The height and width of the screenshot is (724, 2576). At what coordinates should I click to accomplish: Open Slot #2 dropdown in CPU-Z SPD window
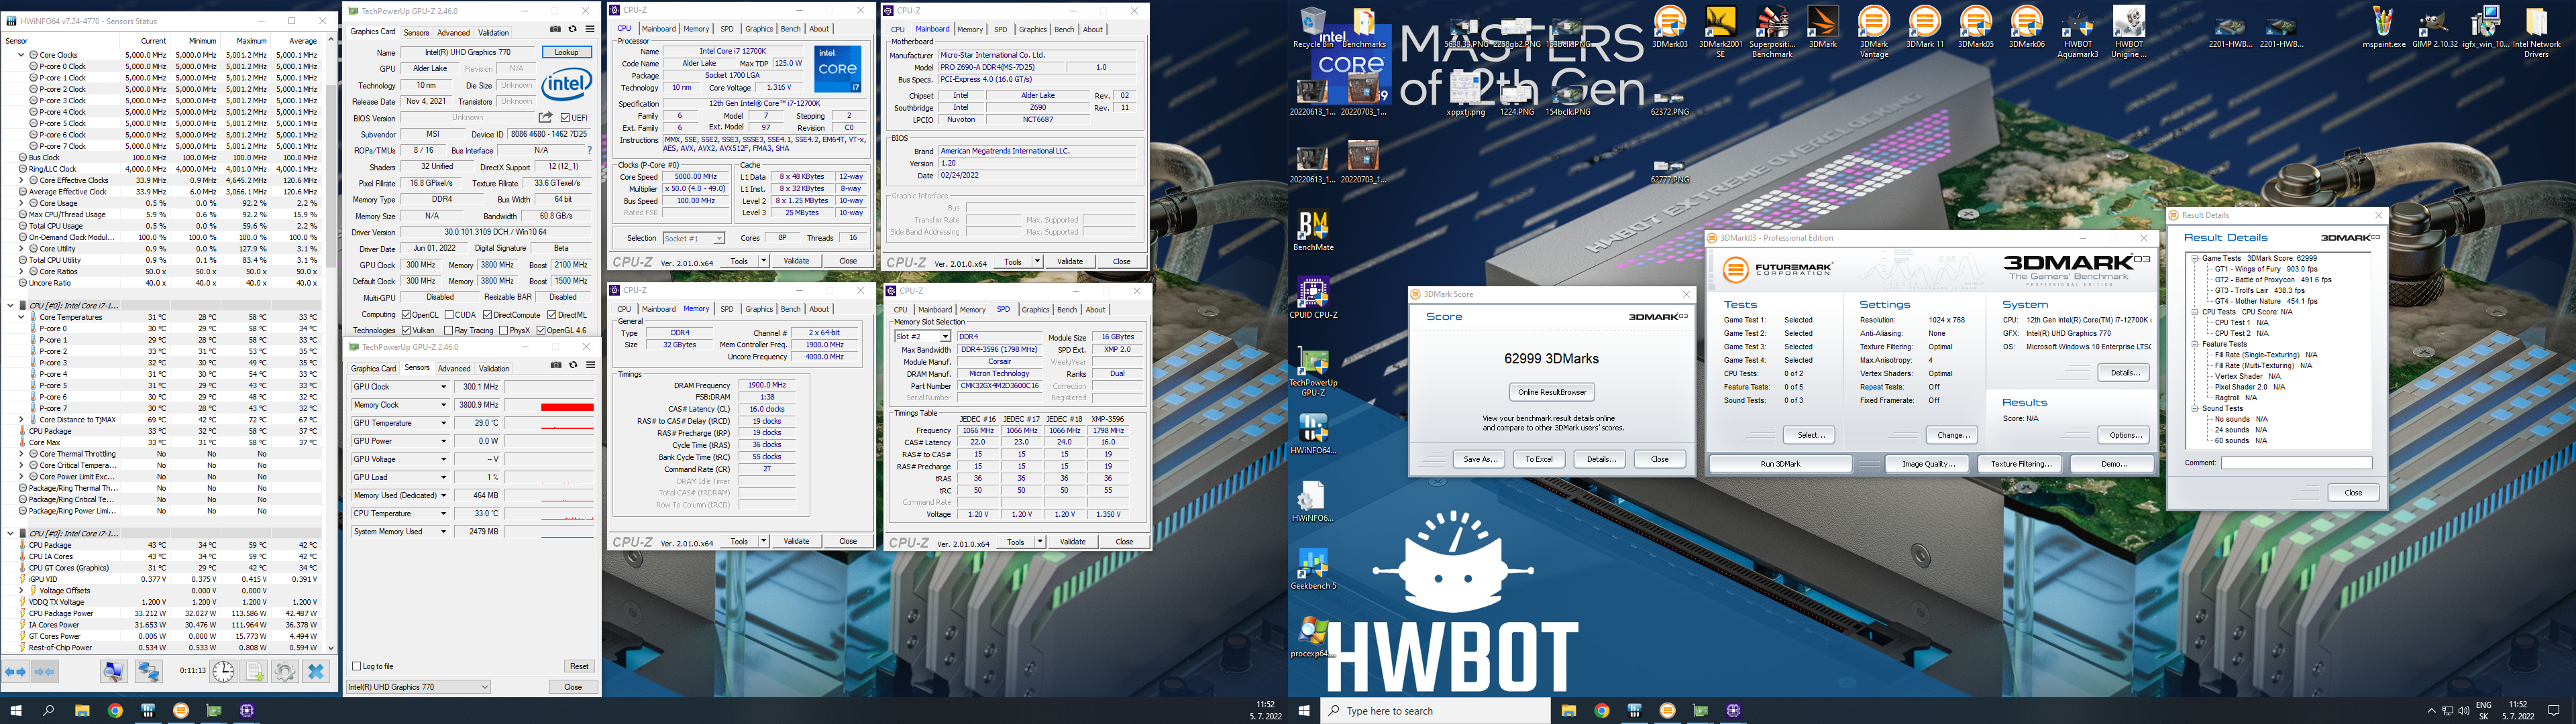pos(922,337)
